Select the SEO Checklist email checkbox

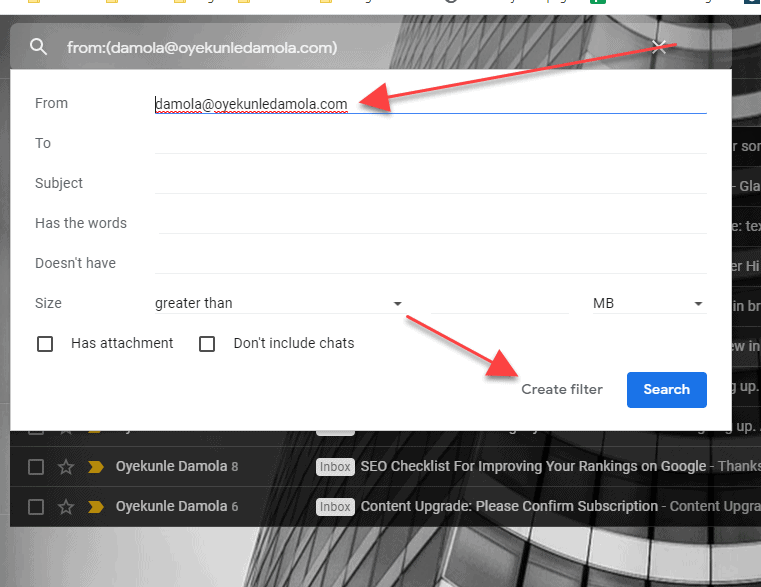point(36,467)
